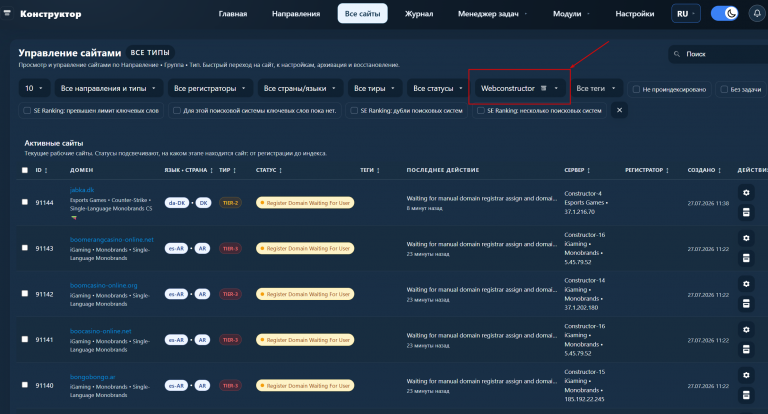Expand 'Все регистраторы' dropdown
The image size is (768, 414).
click(x=211, y=88)
